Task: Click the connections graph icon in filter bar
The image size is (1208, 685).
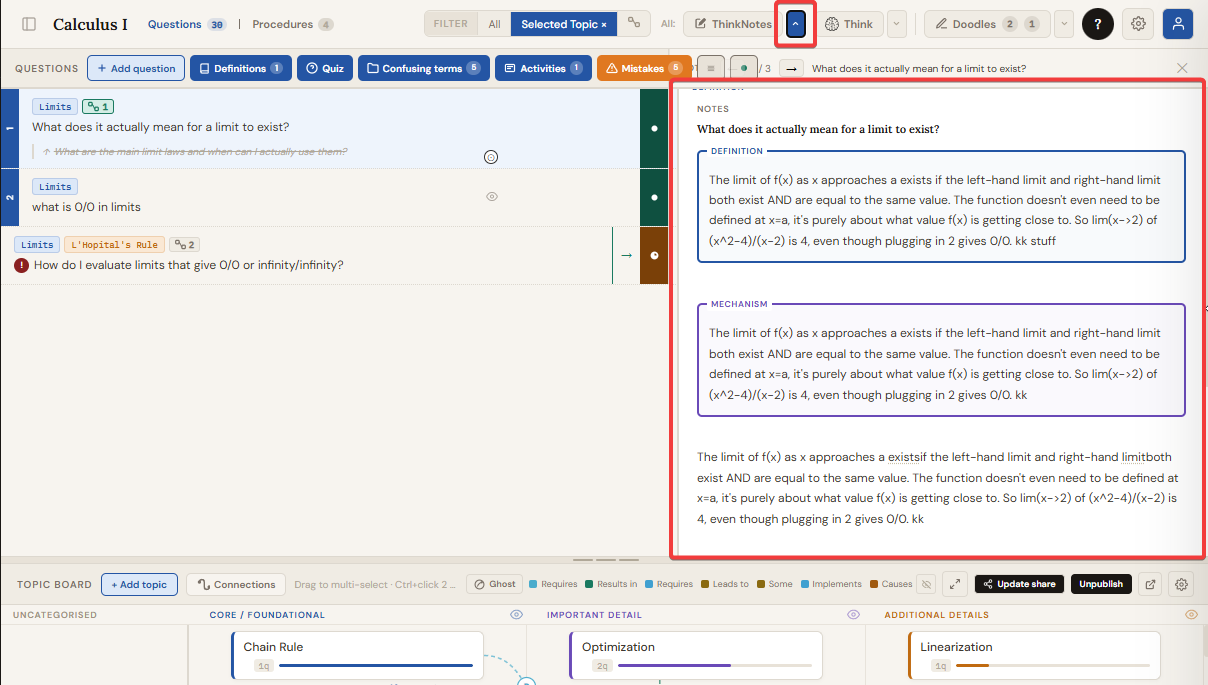Action: [633, 24]
